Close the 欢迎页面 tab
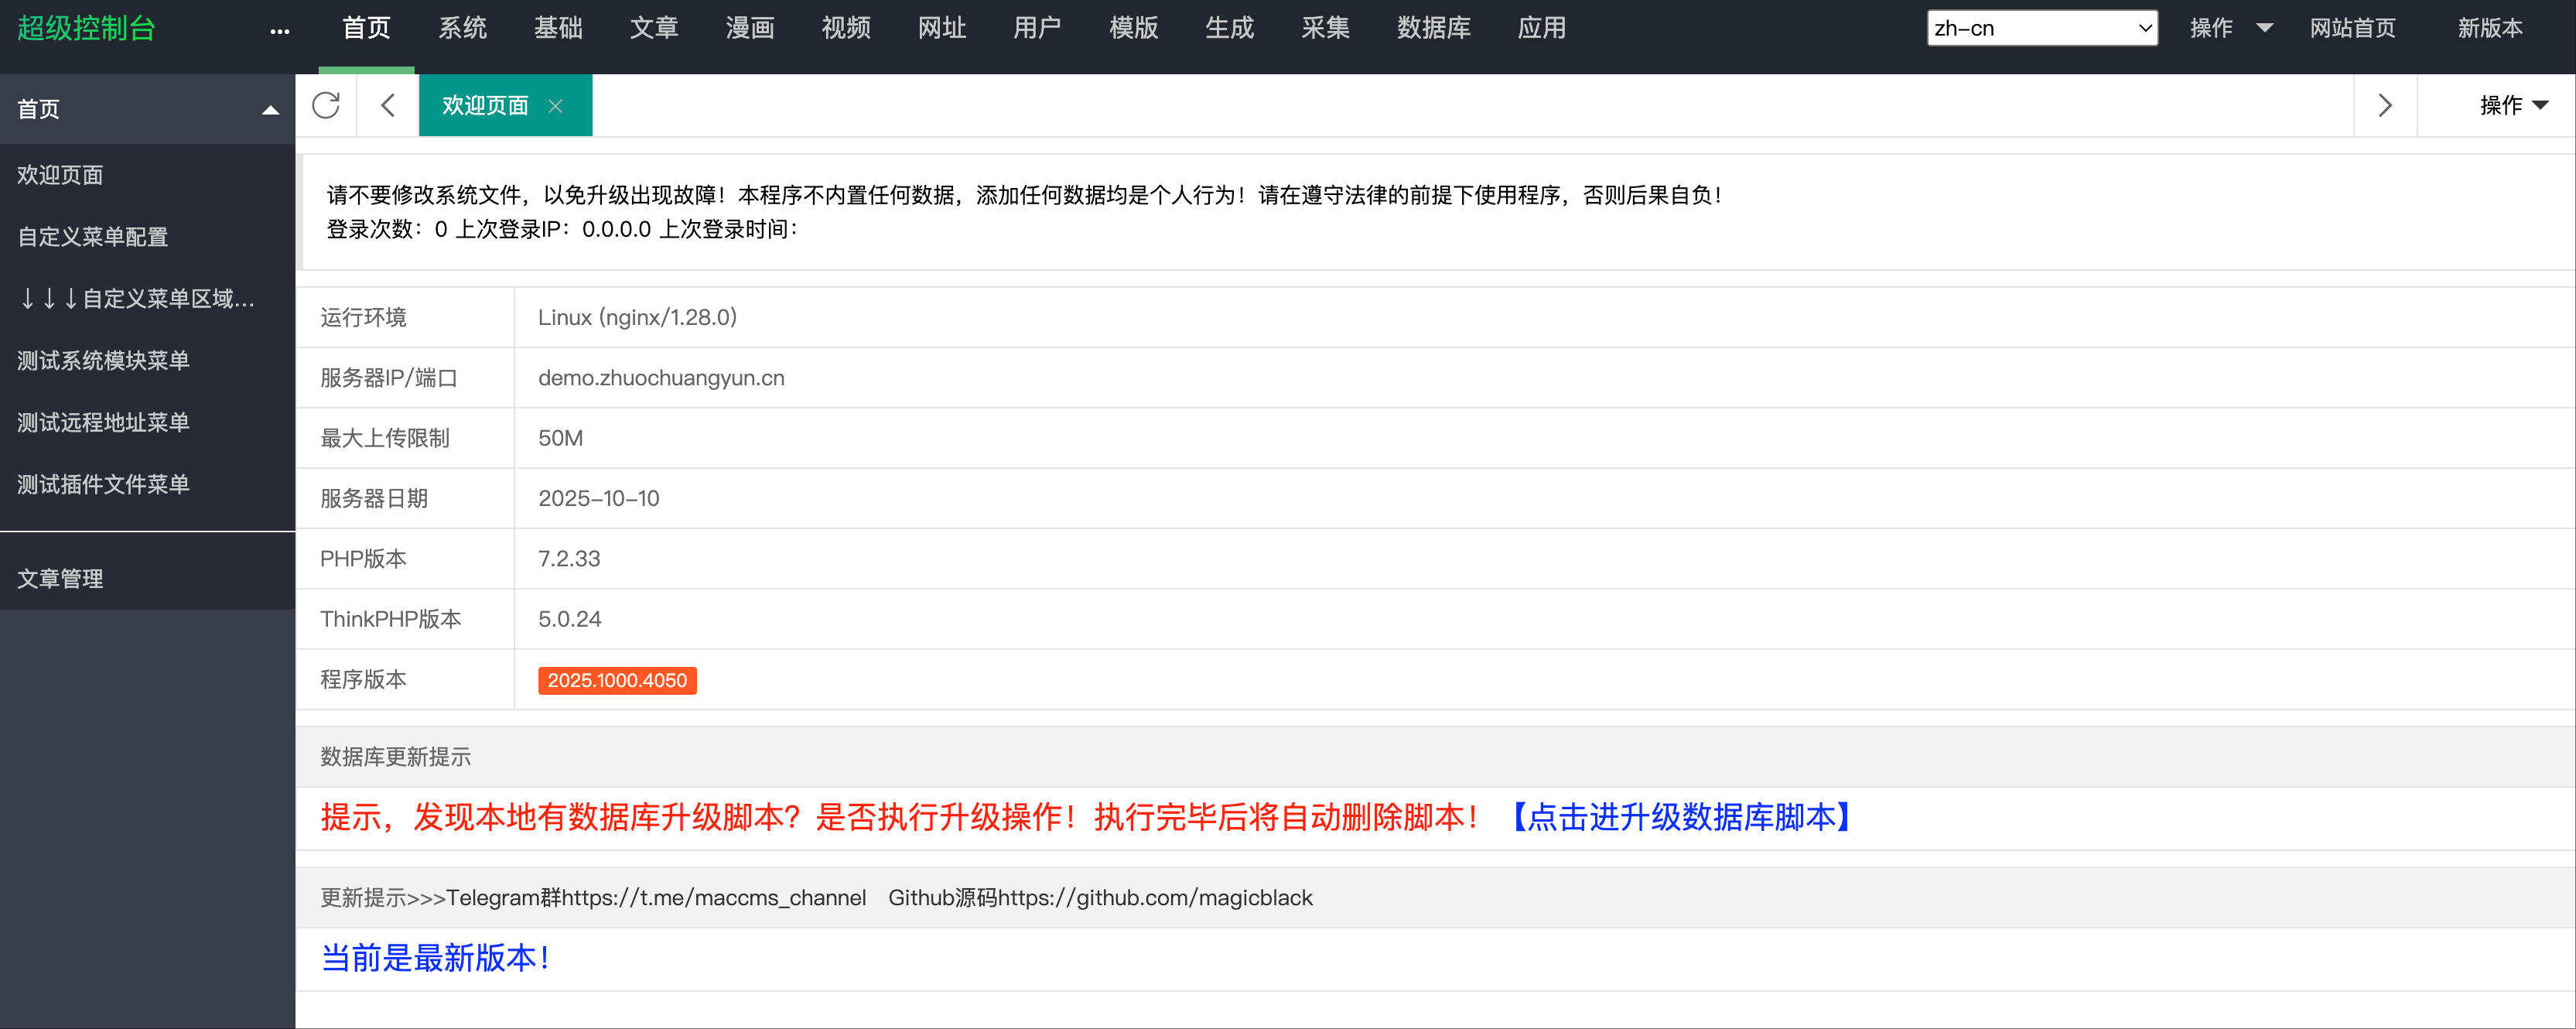2576x1029 pixels. [556, 106]
